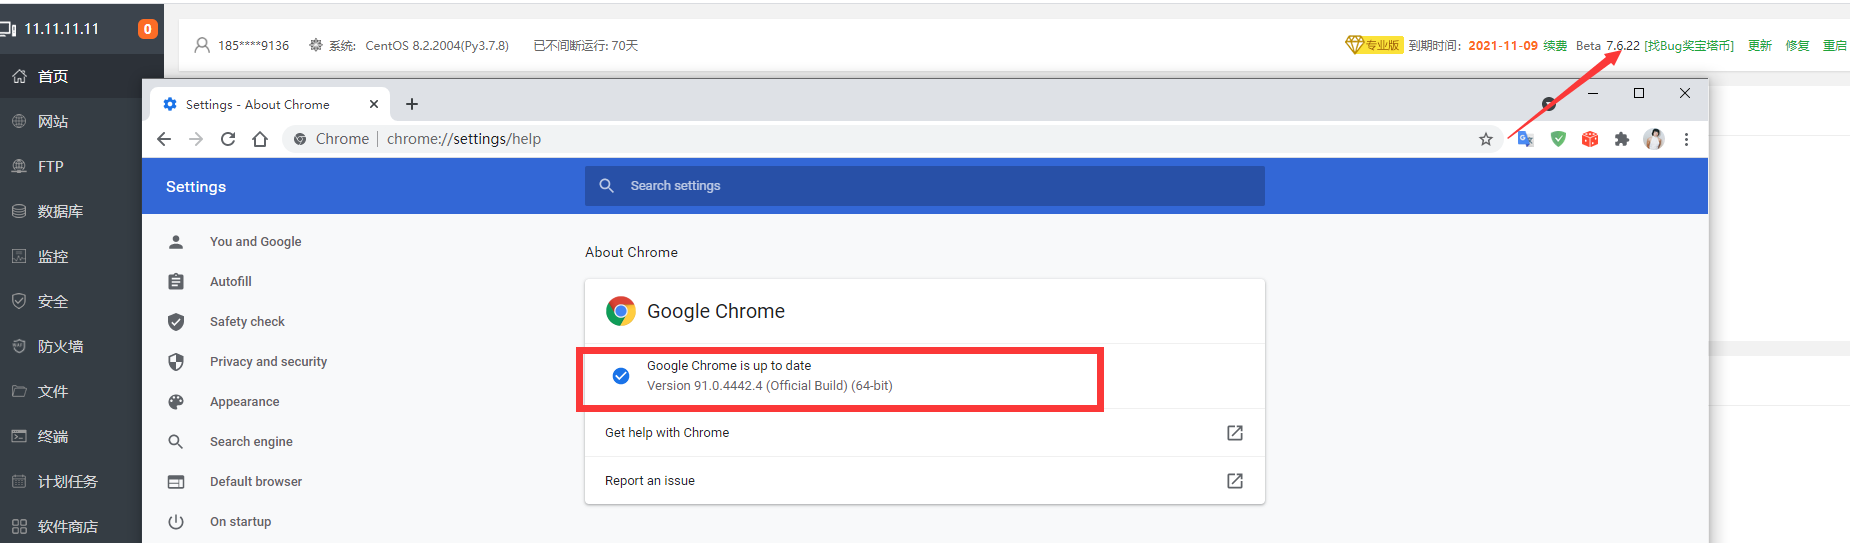1850x543 pixels.
Task: Open the Extensions puzzle-piece menu
Action: [1622, 139]
